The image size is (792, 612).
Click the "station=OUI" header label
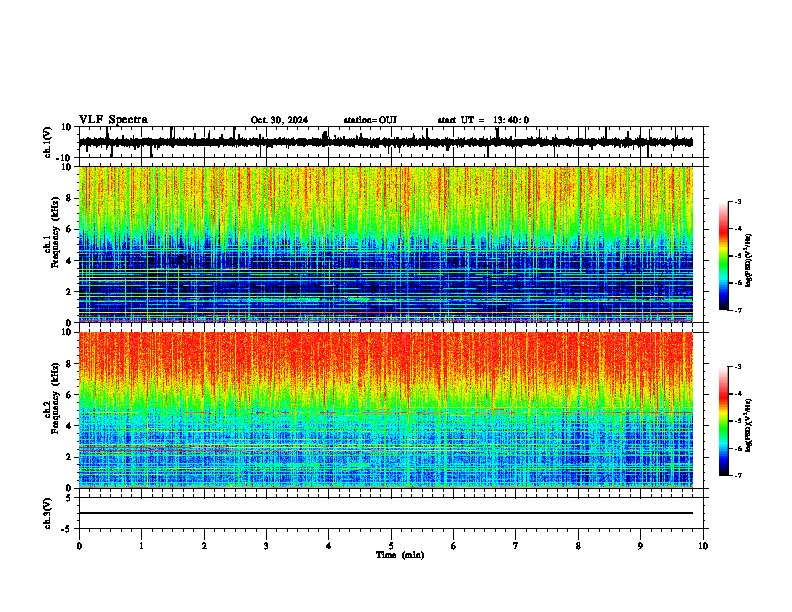coord(370,120)
